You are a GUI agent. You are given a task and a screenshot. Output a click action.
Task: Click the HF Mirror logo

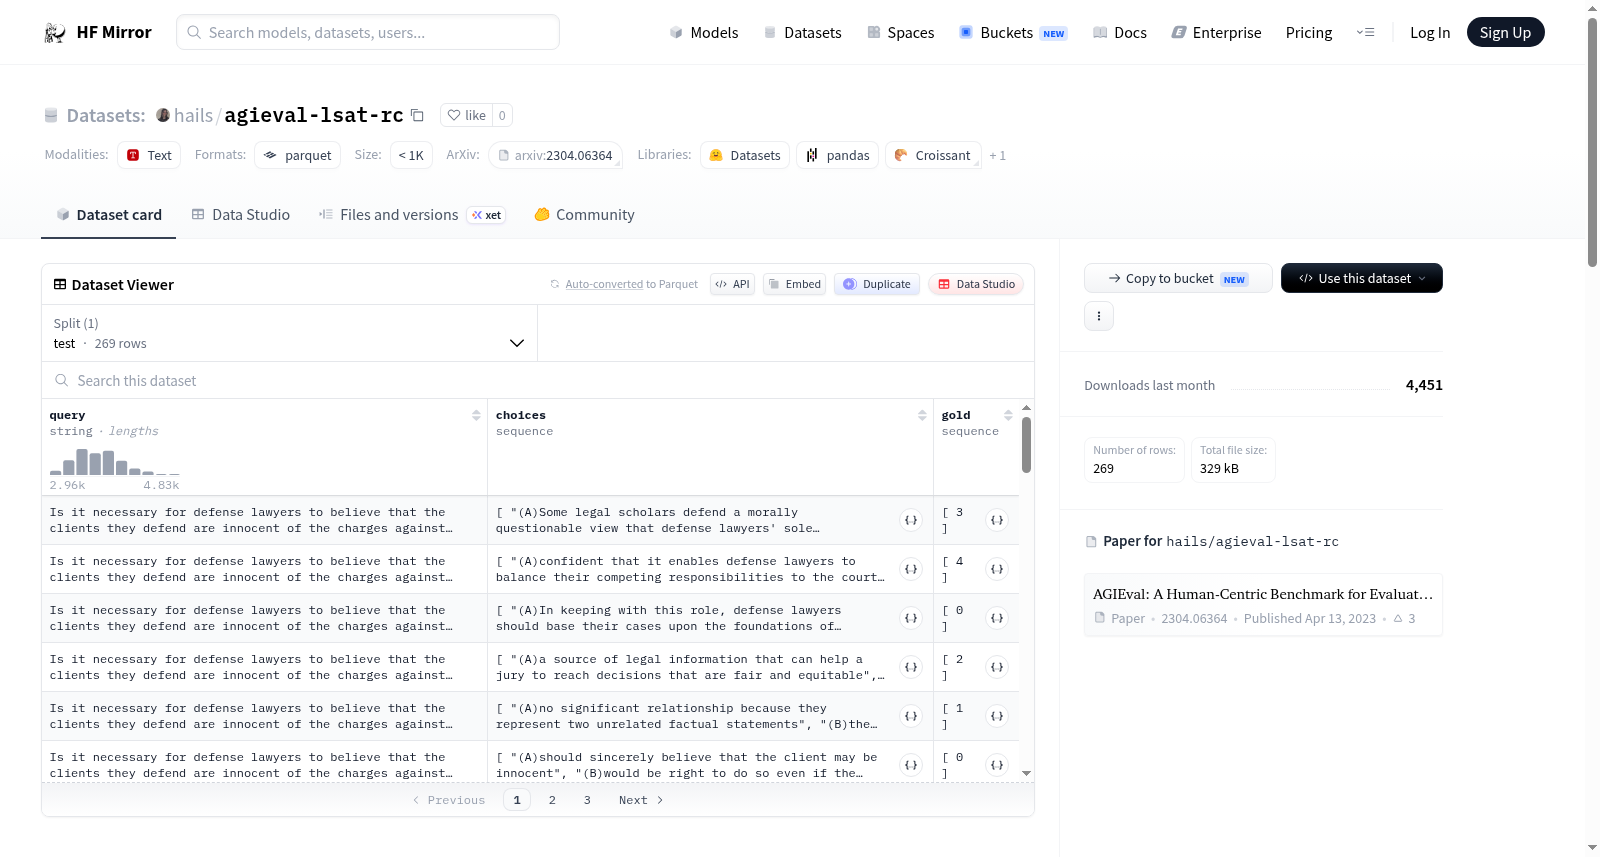click(98, 32)
